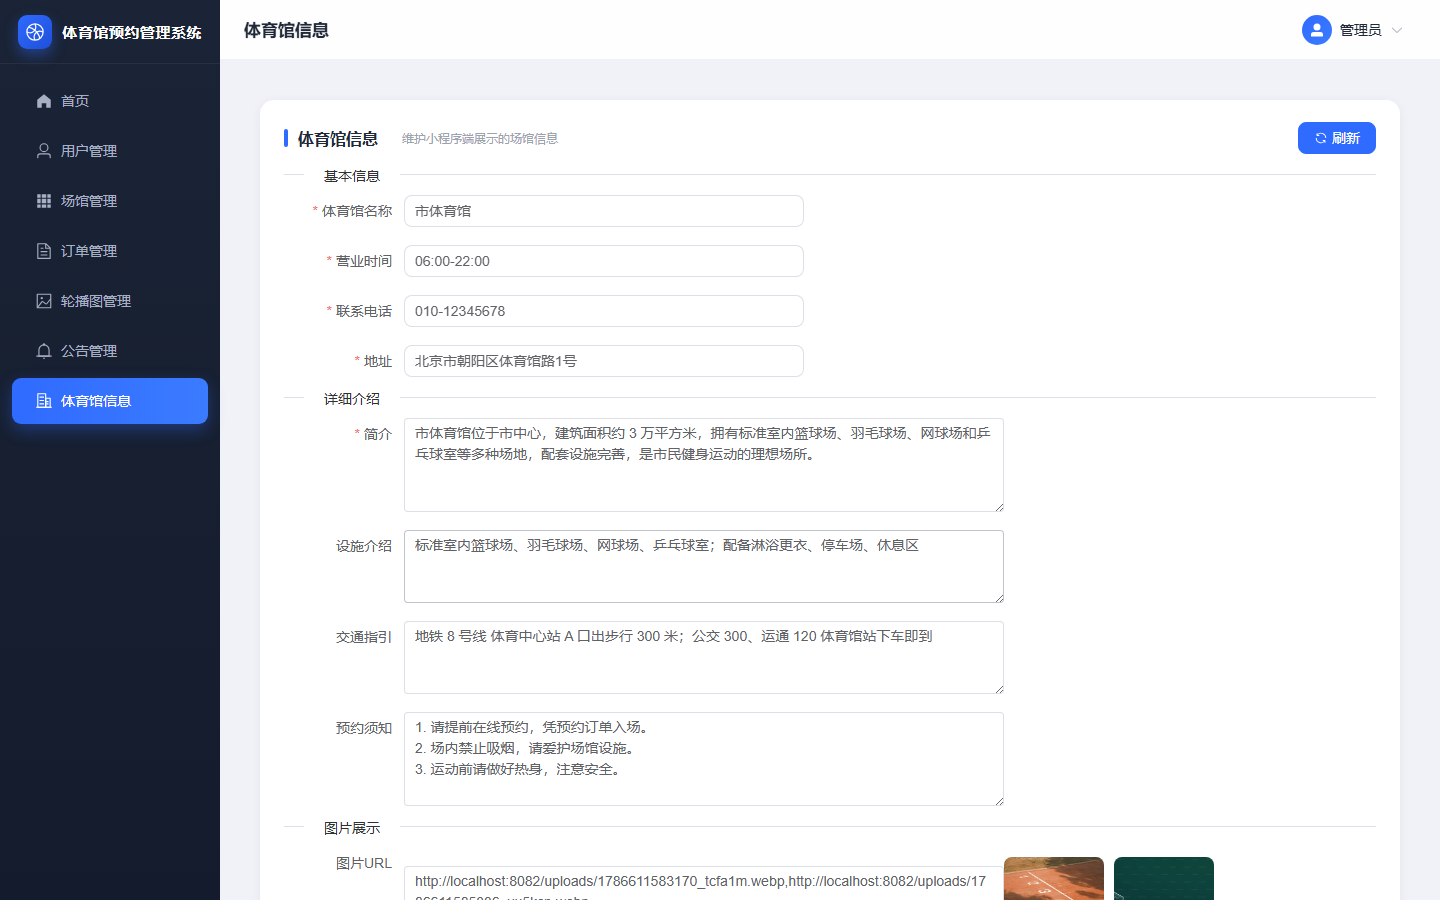The width and height of the screenshot is (1440, 900).
Task: Edit the 预约须知 textarea
Action: (704, 759)
